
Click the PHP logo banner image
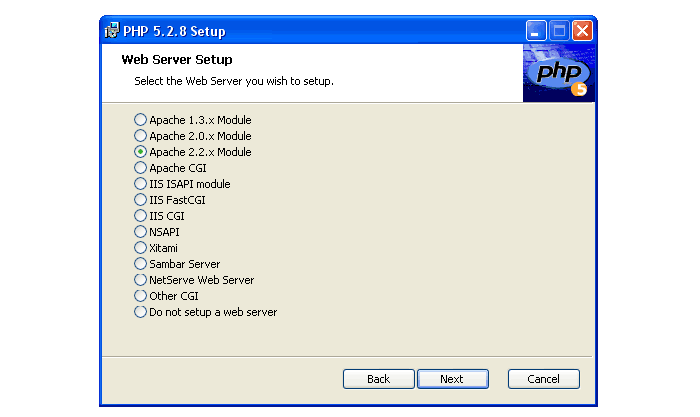[559, 73]
